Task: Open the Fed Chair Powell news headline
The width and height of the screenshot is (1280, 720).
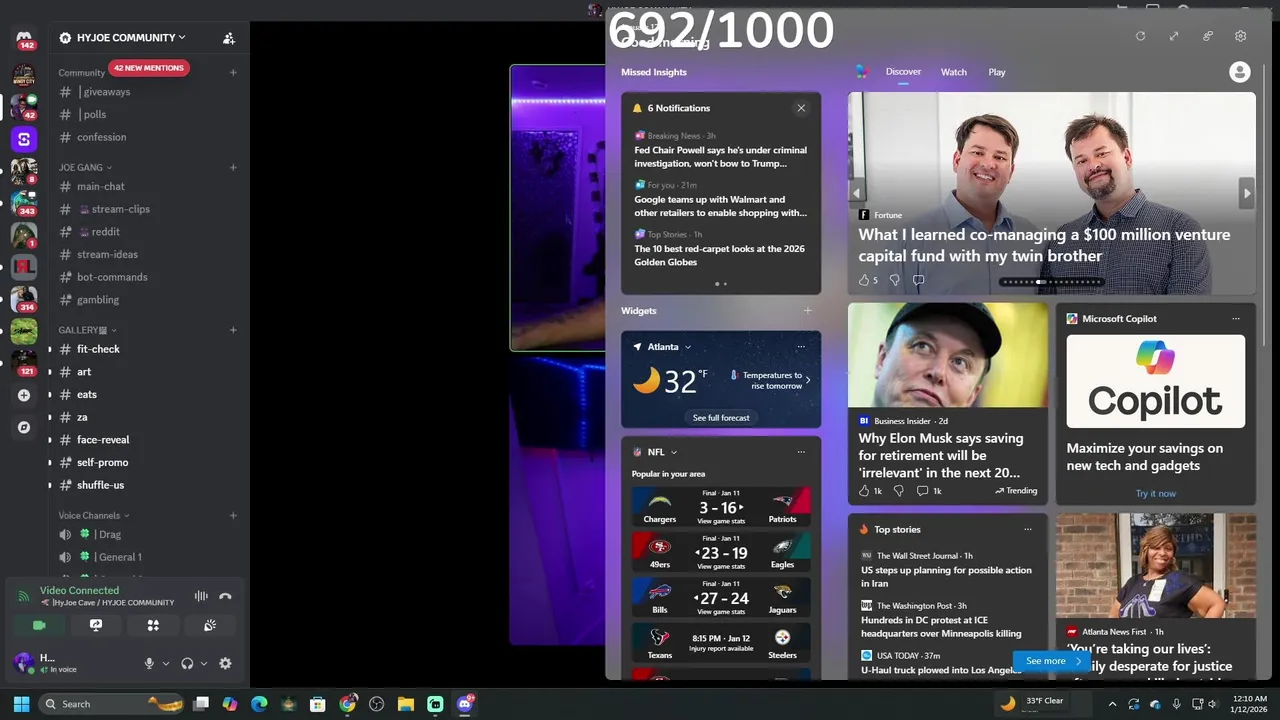Action: point(720,157)
